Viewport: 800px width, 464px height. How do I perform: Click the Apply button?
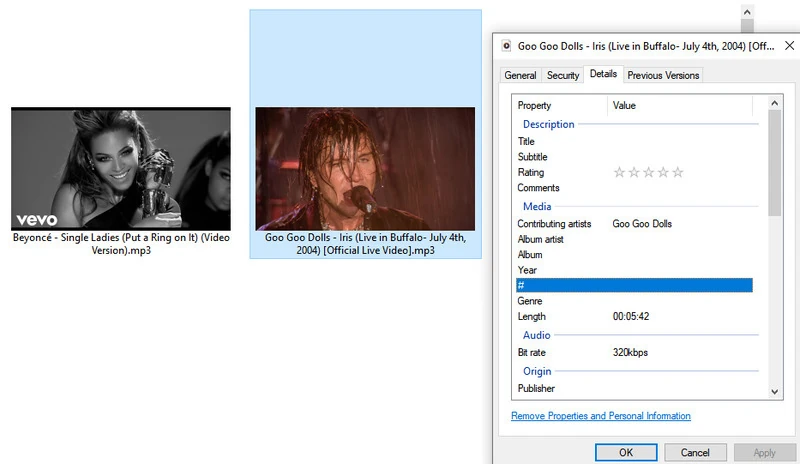tap(764, 452)
